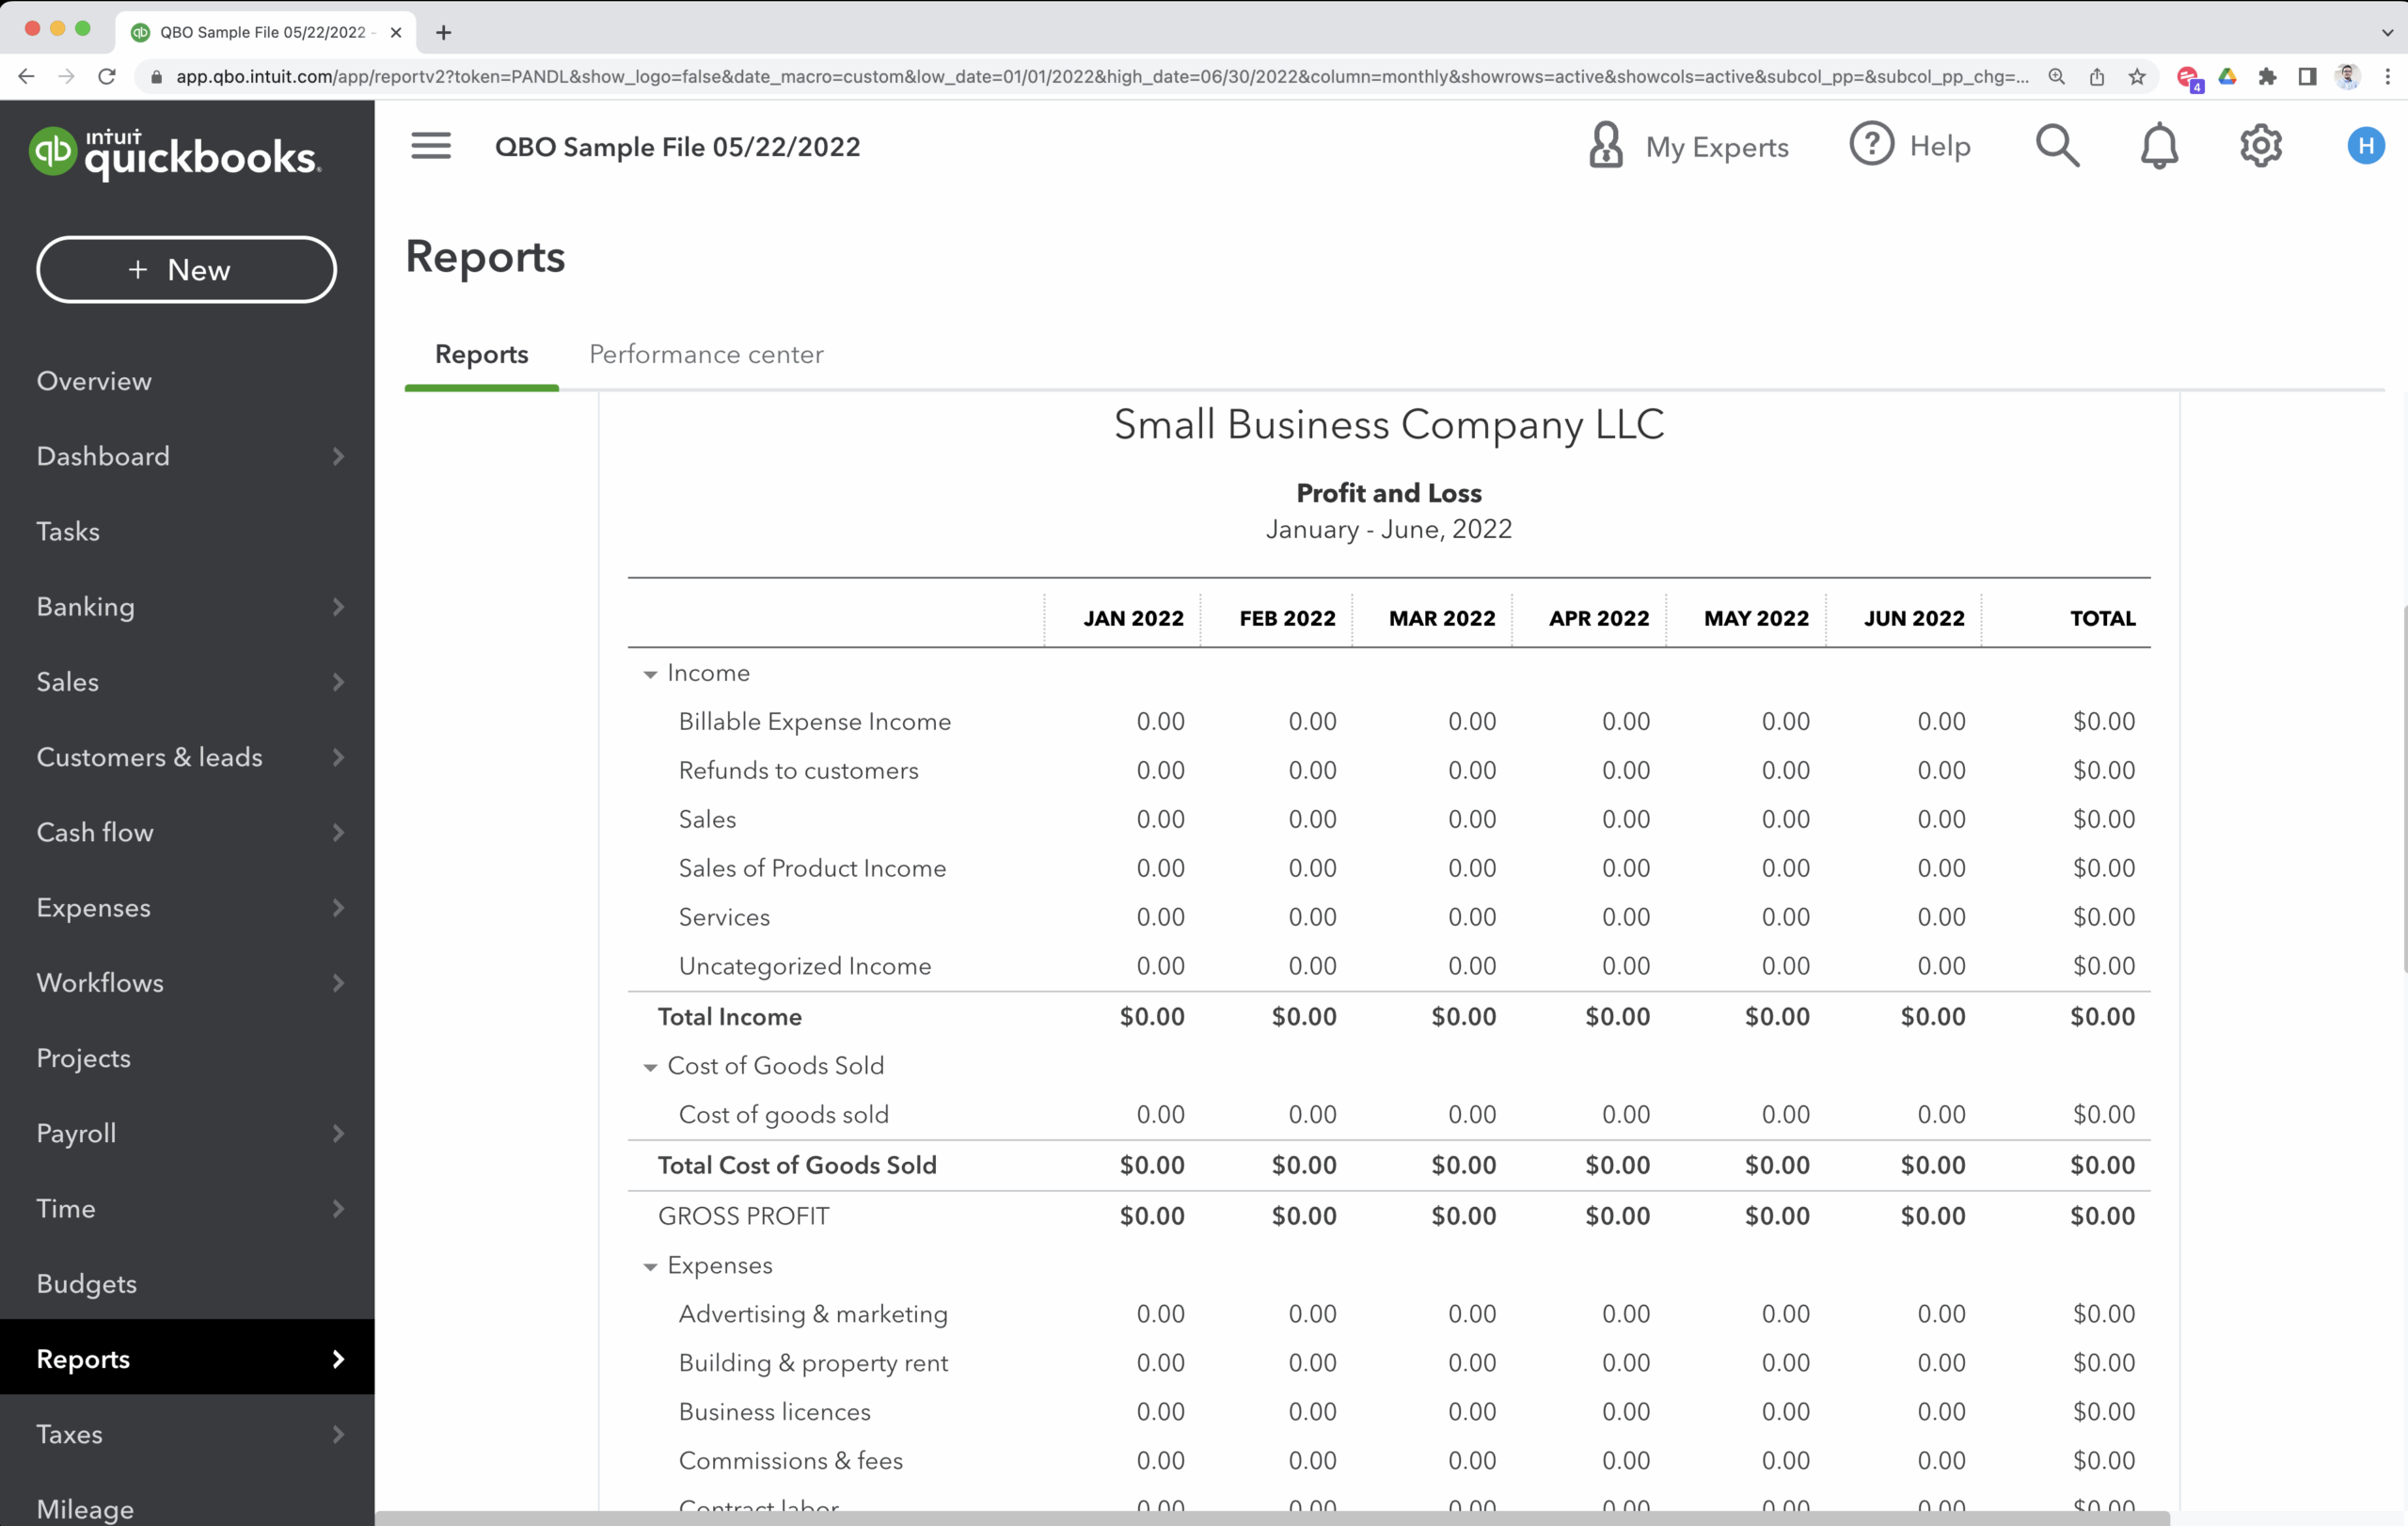Select the Reports tab
The image size is (2408, 1526).
pyautogui.click(x=481, y=354)
